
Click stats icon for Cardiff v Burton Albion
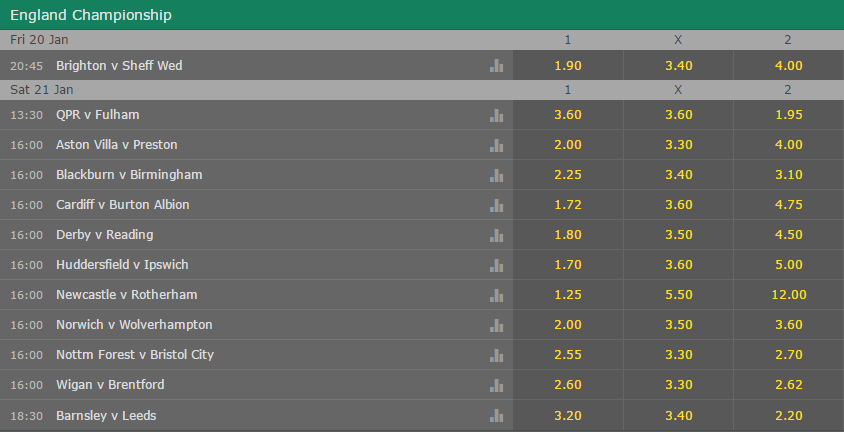pyautogui.click(x=496, y=205)
